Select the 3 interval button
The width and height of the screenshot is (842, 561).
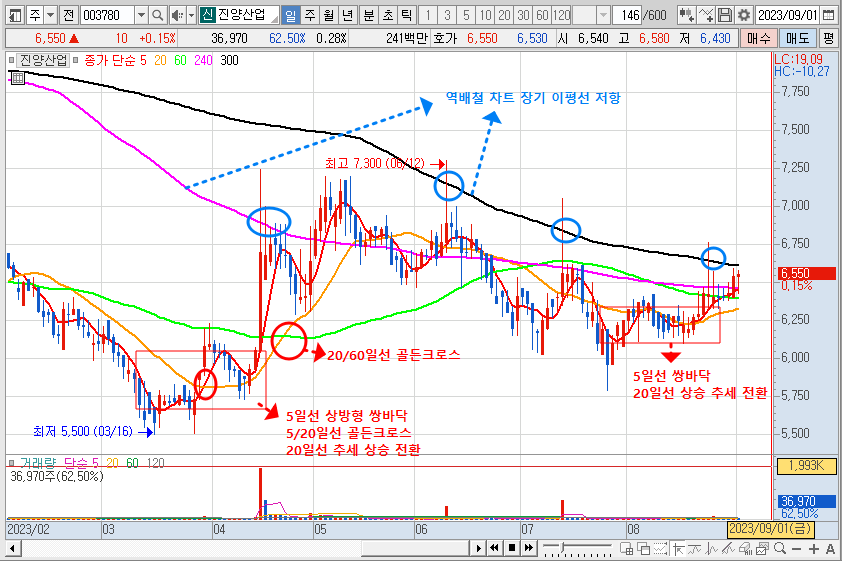447,15
